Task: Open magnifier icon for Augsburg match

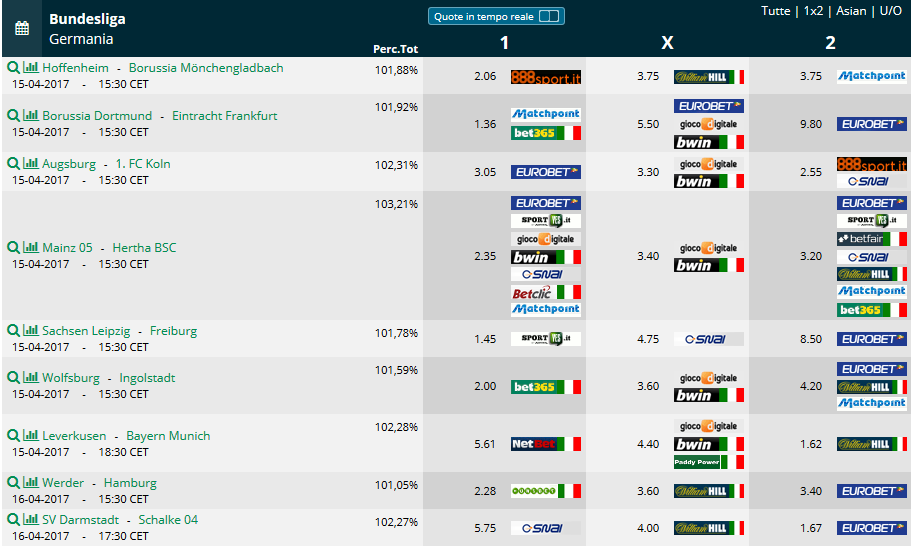Action: coord(13,164)
